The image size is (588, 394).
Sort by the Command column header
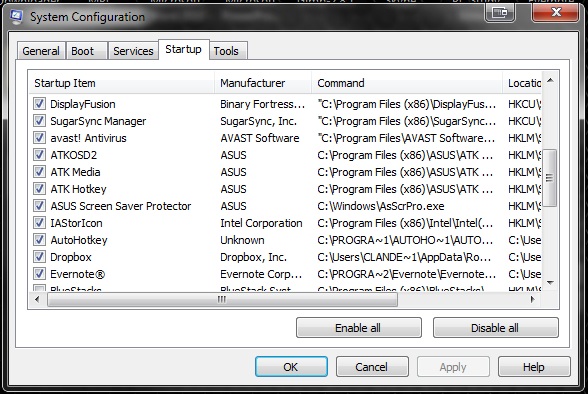click(x=407, y=83)
